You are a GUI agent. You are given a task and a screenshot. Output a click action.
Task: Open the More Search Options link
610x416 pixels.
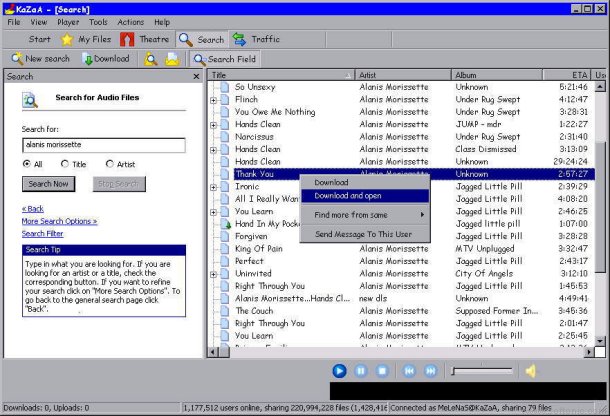60,221
